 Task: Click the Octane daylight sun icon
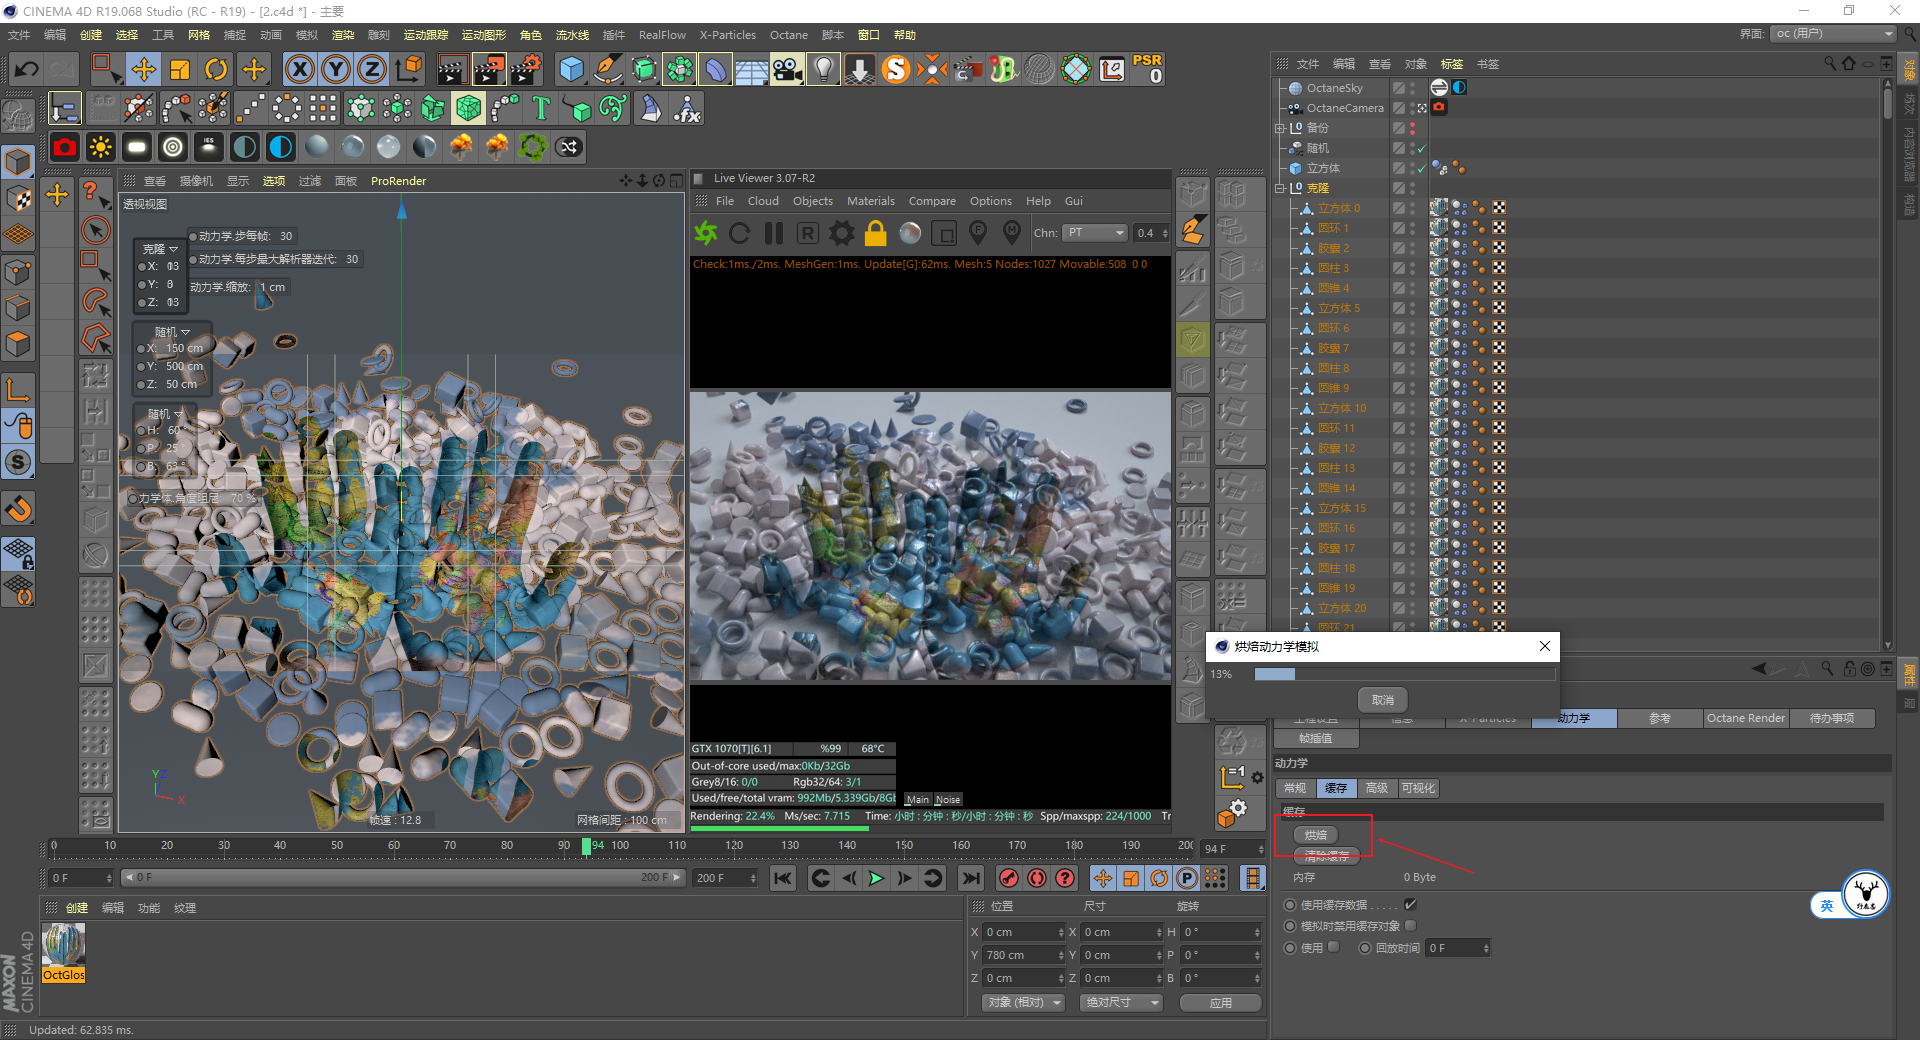(x=101, y=148)
